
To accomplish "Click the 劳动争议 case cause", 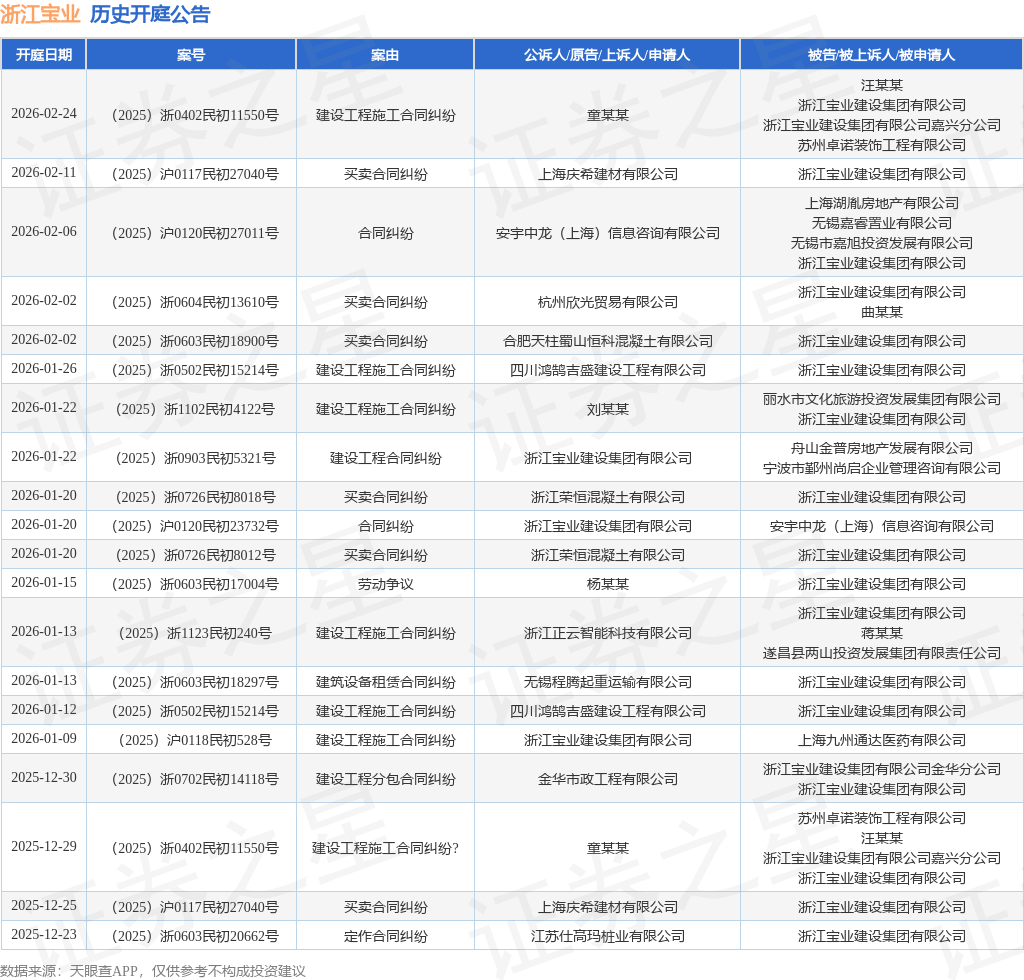I will coord(385,584).
